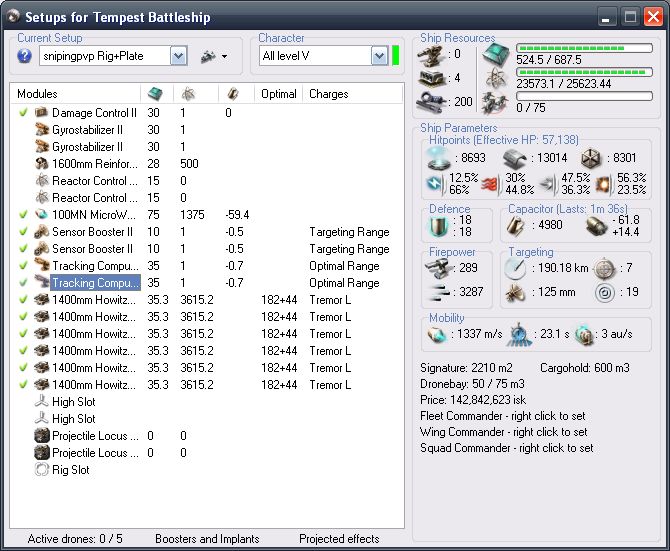Image resolution: width=670 pixels, height=551 pixels.
Task: Open the Current Setup dropdown
Action: (178, 56)
